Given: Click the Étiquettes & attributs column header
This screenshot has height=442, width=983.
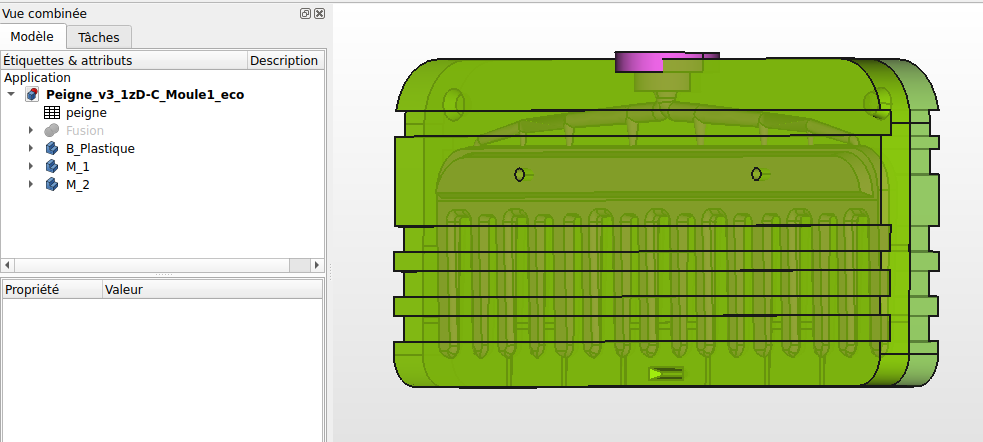Looking at the screenshot, I should click(68, 60).
